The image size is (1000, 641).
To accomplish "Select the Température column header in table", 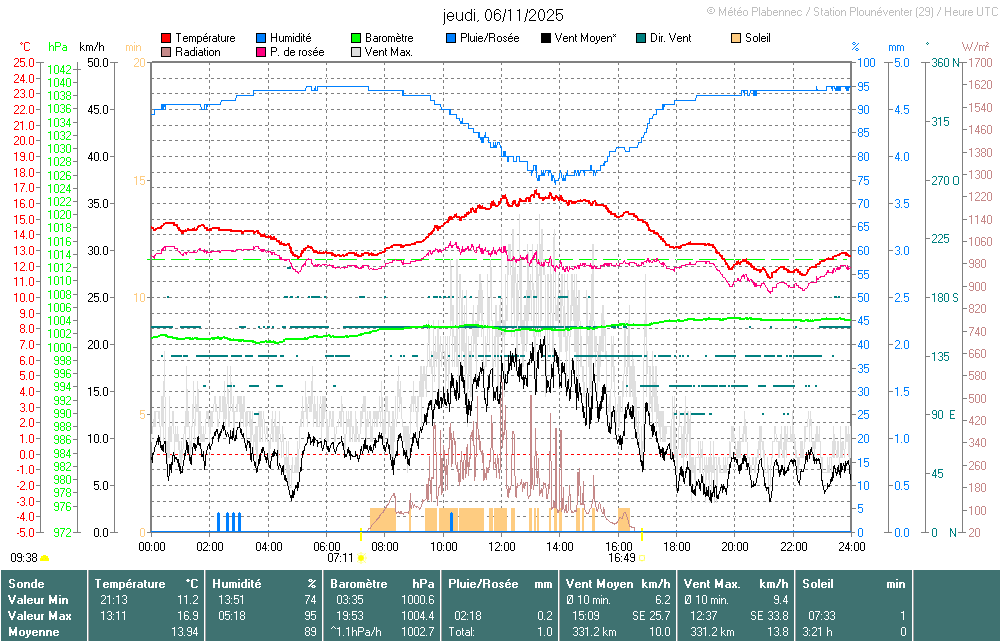I will pos(145,582).
